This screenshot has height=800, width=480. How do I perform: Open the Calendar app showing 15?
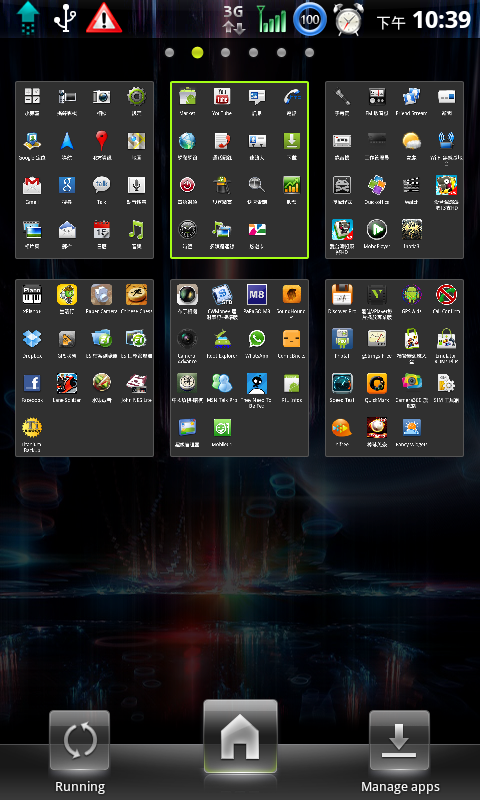click(x=102, y=230)
